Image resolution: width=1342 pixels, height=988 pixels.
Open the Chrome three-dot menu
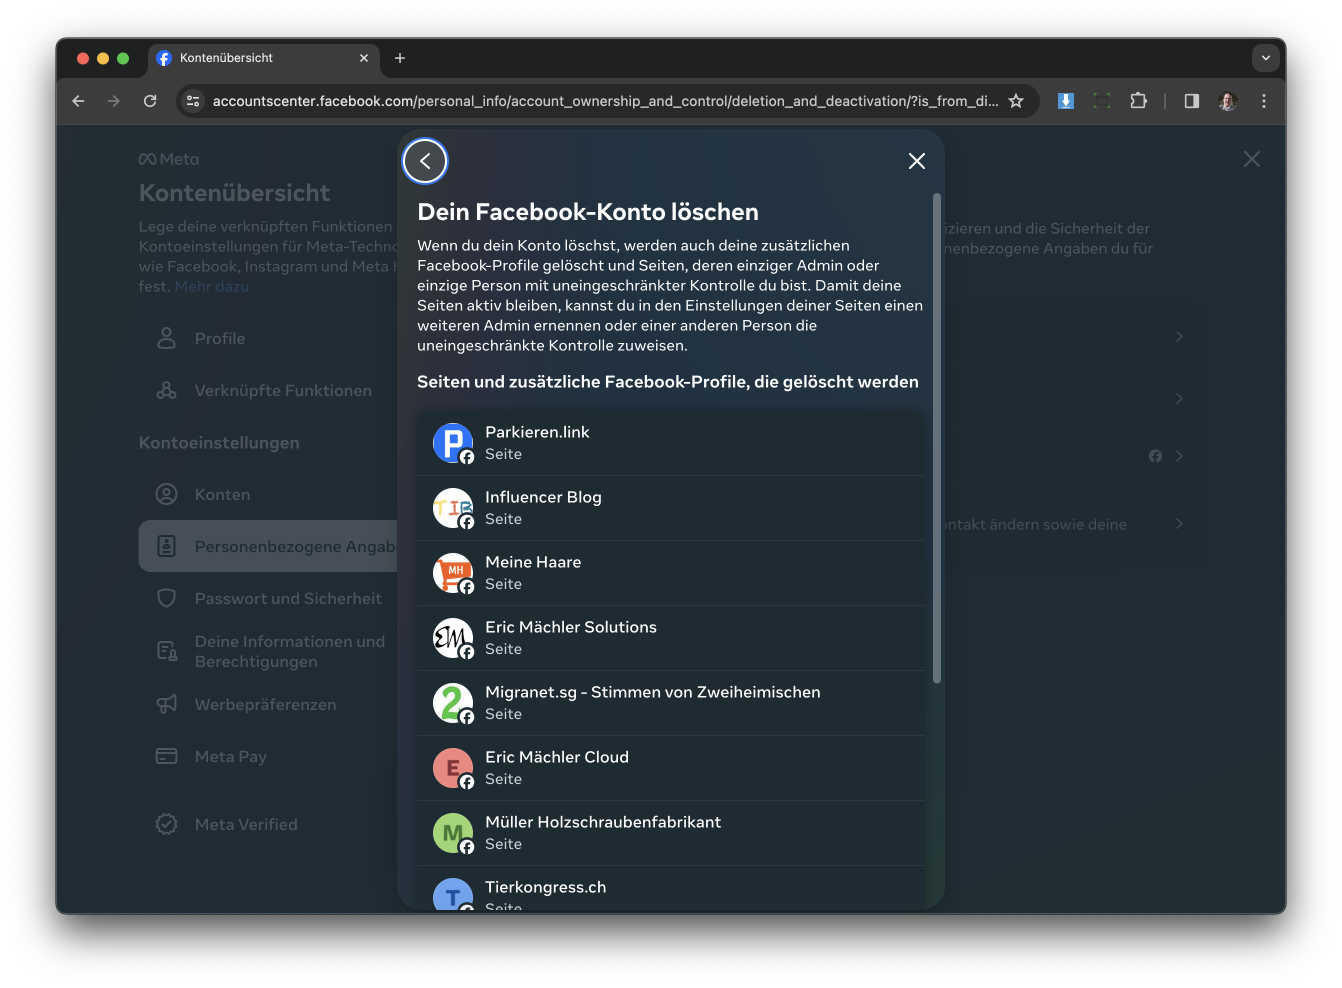click(x=1264, y=101)
